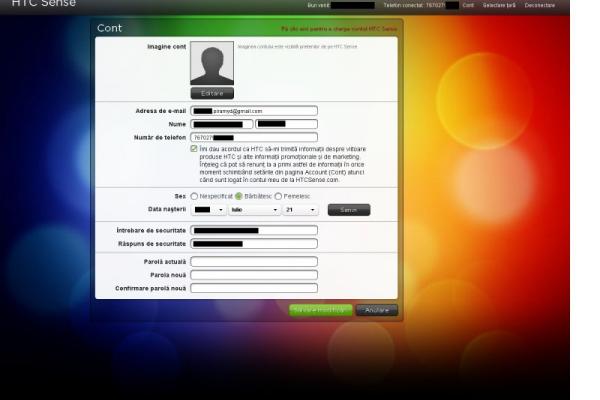Open the birth month dropdown showing Iulie
This screenshot has width=600, height=400.
(254, 210)
